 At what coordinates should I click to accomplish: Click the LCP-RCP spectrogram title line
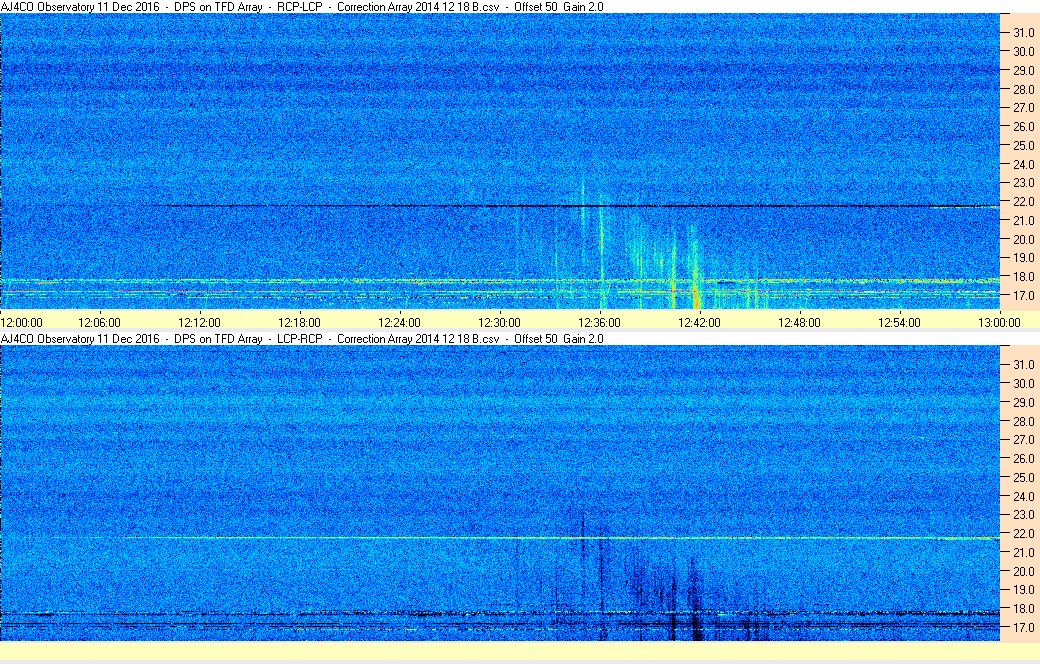click(302, 338)
